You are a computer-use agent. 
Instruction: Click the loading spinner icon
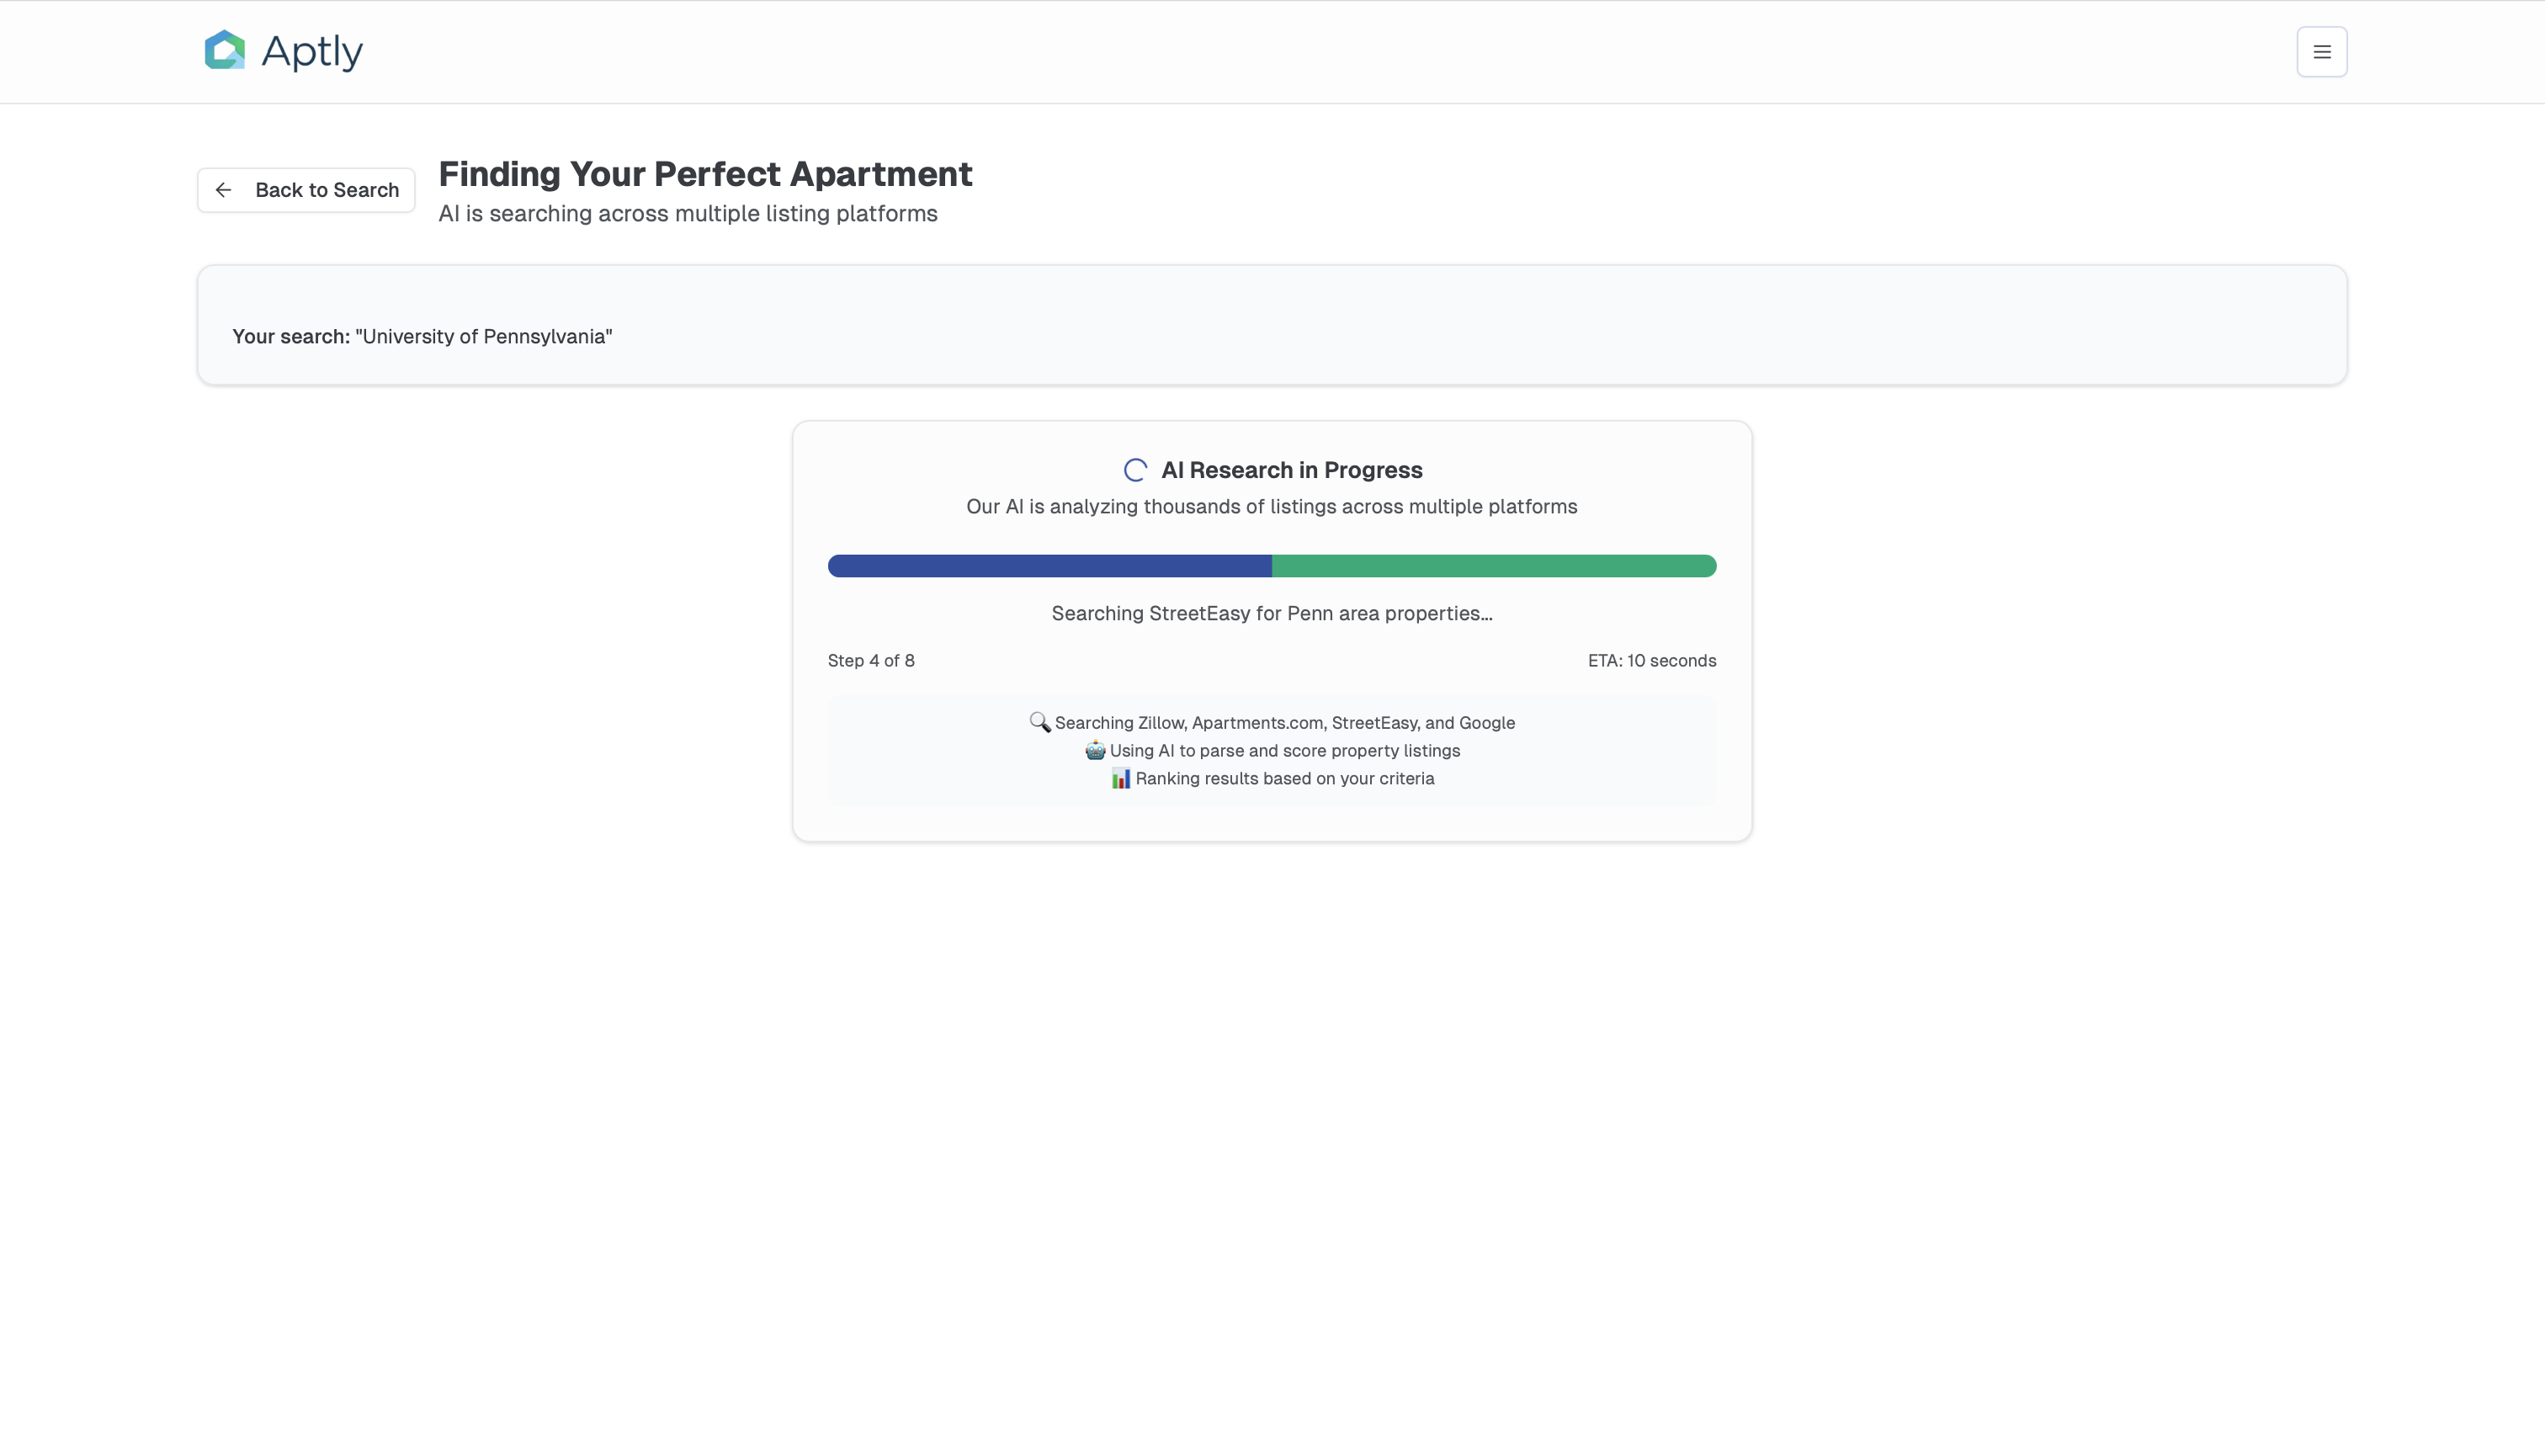tap(1135, 470)
